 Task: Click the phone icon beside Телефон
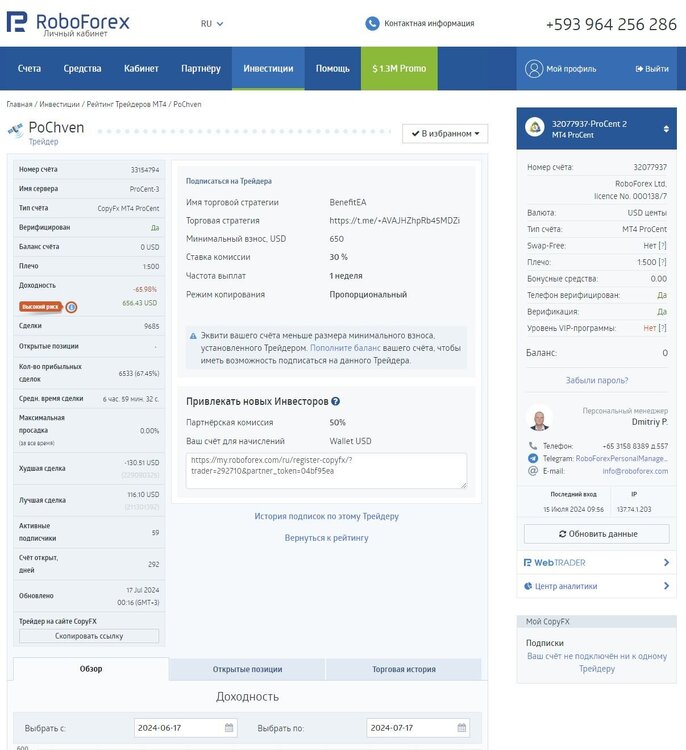click(532, 445)
